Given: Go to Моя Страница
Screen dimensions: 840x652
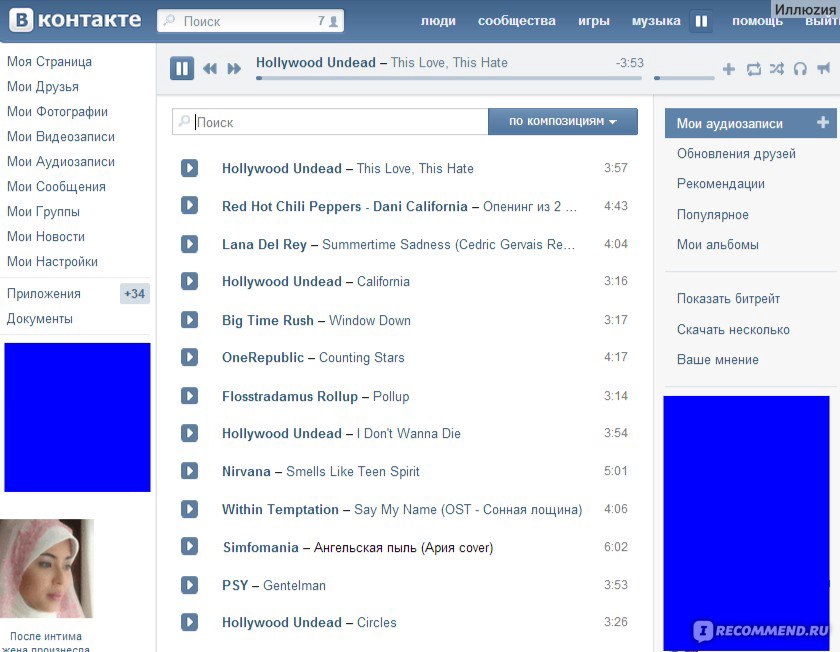Looking at the screenshot, I should click(x=49, y=62).
